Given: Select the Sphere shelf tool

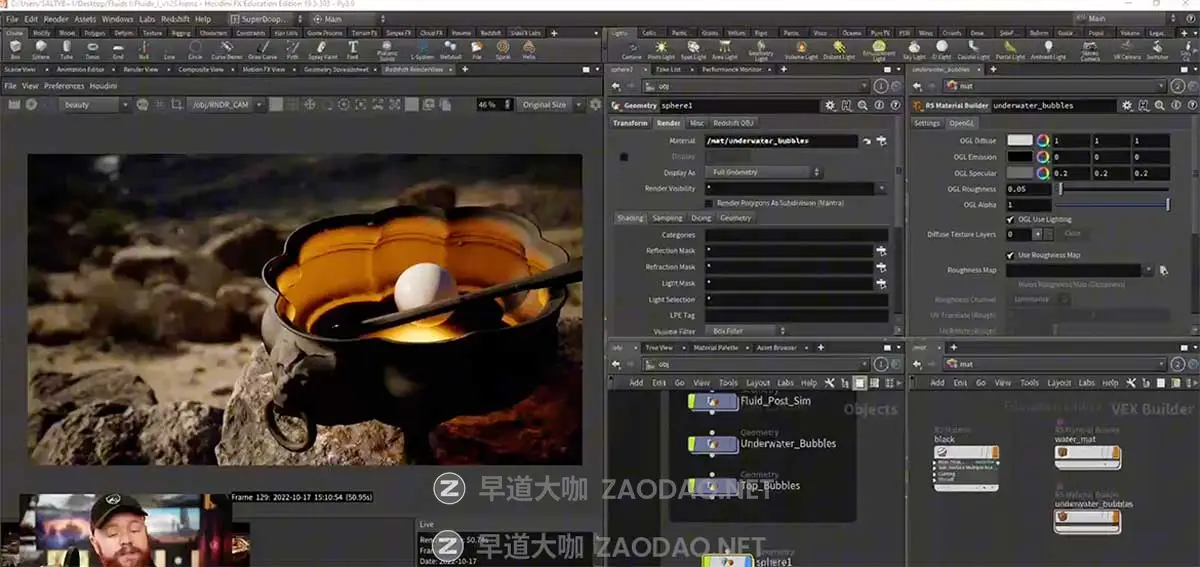Looking at the screenshot, I should pos(40,50).
